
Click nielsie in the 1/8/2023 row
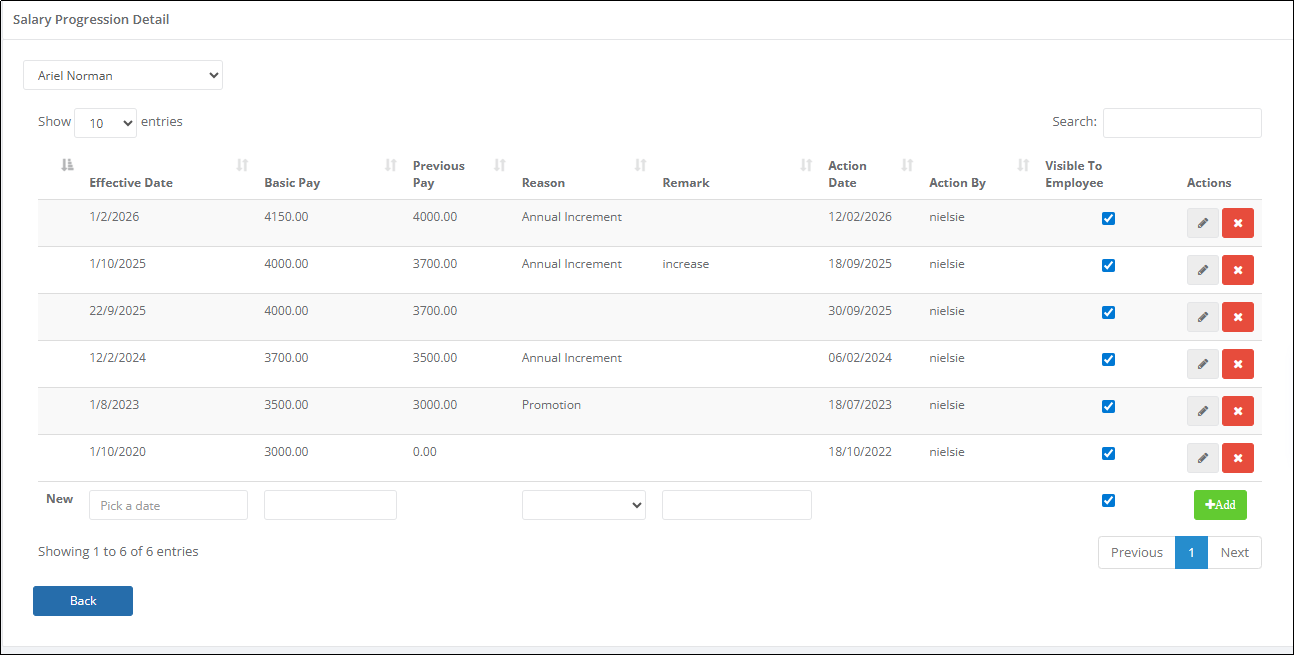coord(947,405)
